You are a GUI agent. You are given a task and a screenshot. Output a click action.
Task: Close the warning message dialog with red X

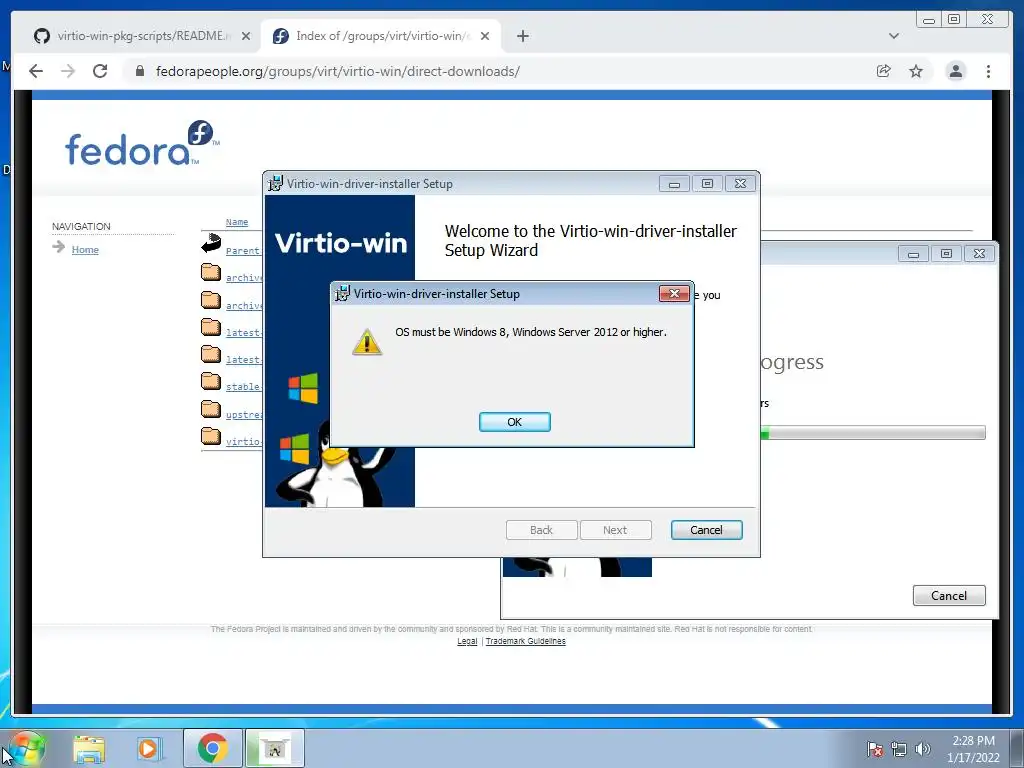(x=674, y=293)
